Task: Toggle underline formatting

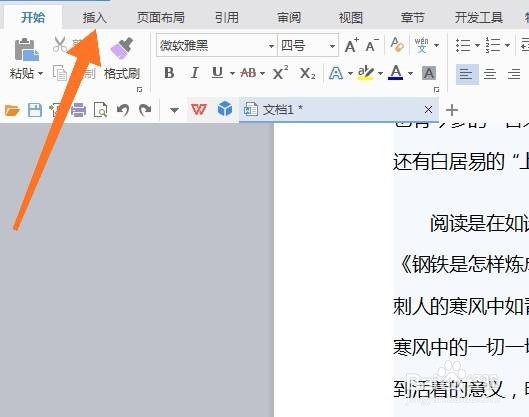Action: (x=217, y=73)
